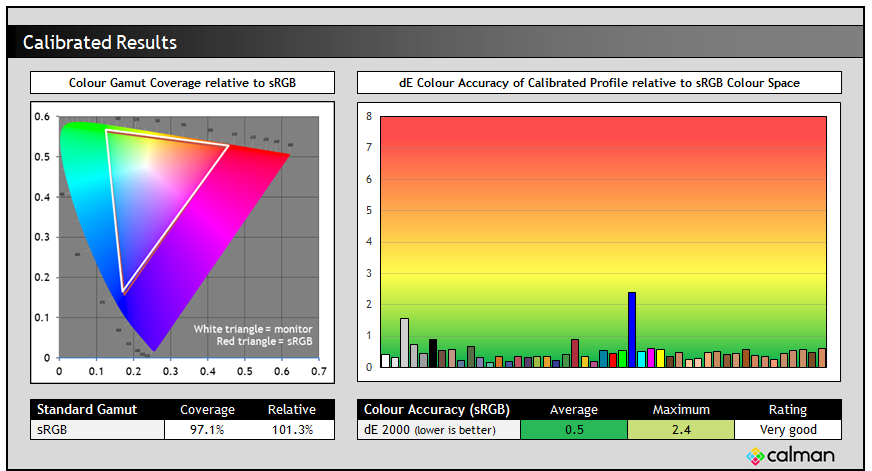Viewport: 872px width, 471px height.
Task: Click the 'Very good' rating cell
Action: click(x=787, y=430)
